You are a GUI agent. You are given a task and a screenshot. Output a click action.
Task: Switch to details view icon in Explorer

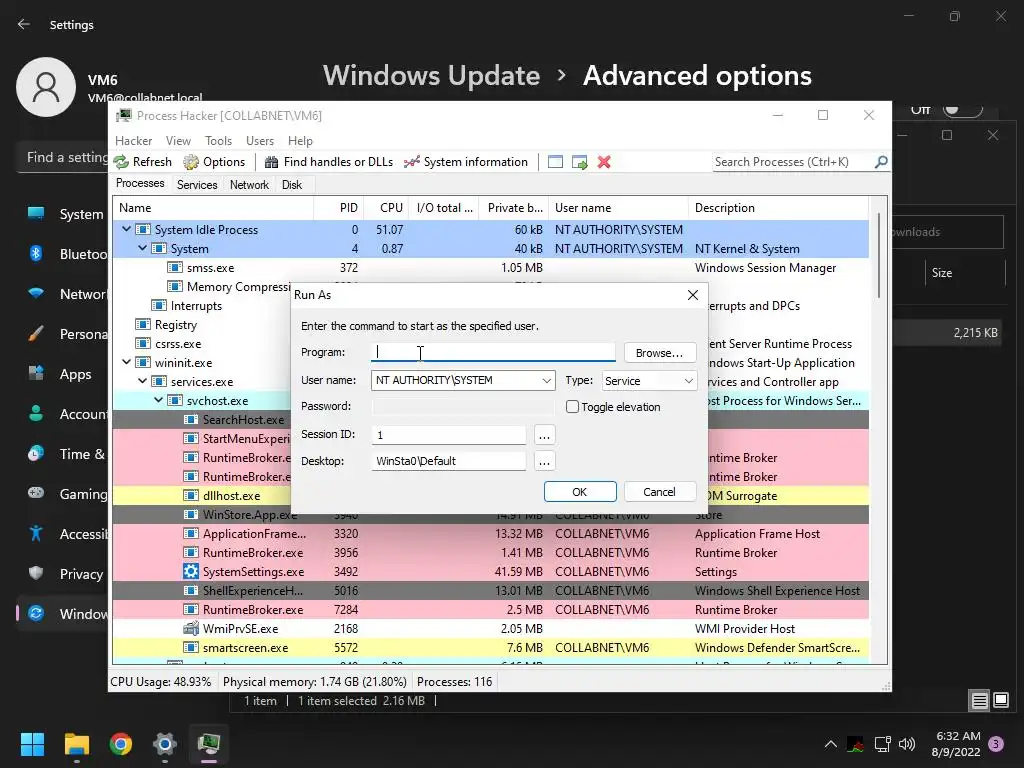click(980, 701)
